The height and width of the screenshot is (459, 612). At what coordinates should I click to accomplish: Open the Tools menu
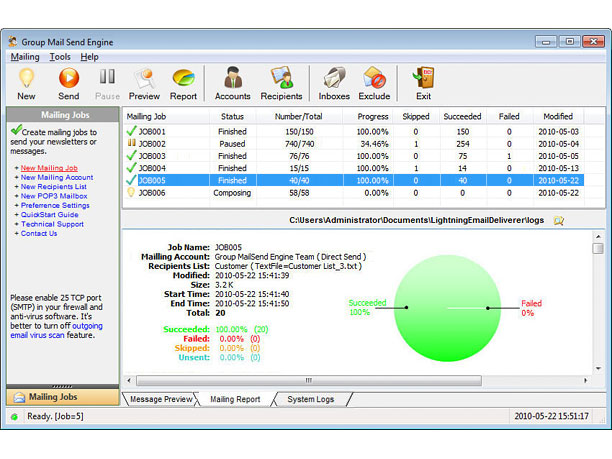tap(60, 57)
